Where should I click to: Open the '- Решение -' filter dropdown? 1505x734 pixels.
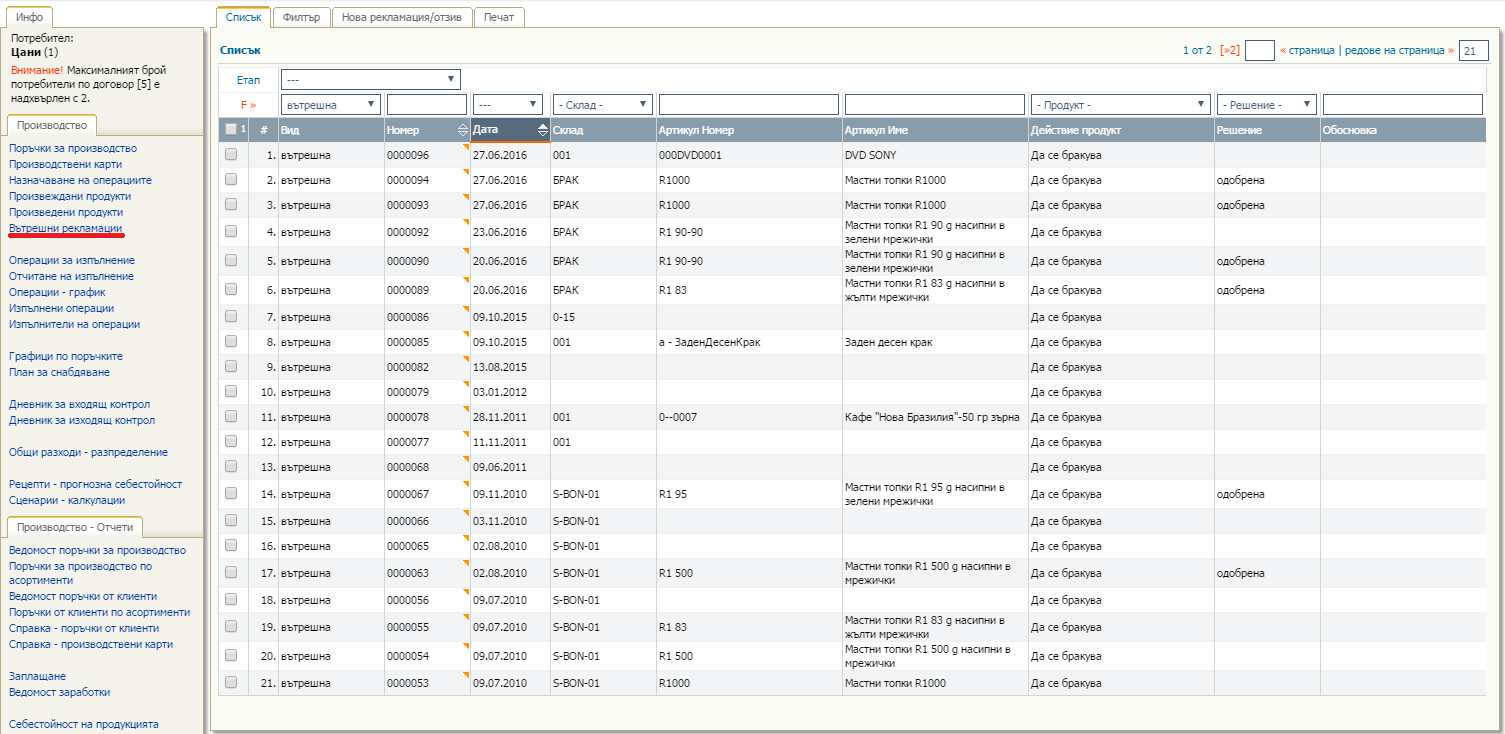pyautogui.click(x=1267, y=104)
